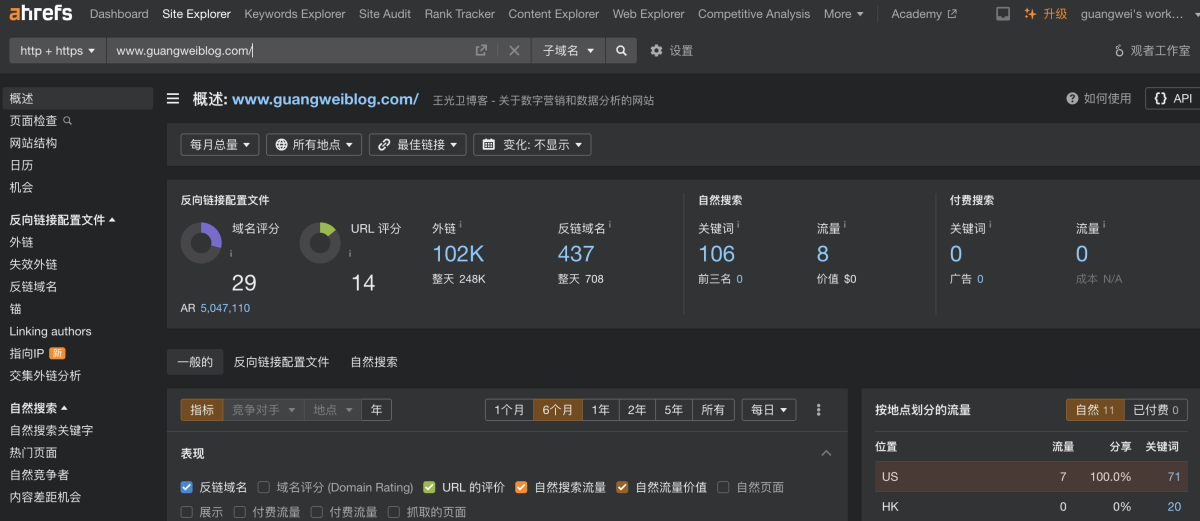Open 热门页面 in sidebar
Image resolution: width=1200 pixels, height=521 pixels.
[33, 452]
